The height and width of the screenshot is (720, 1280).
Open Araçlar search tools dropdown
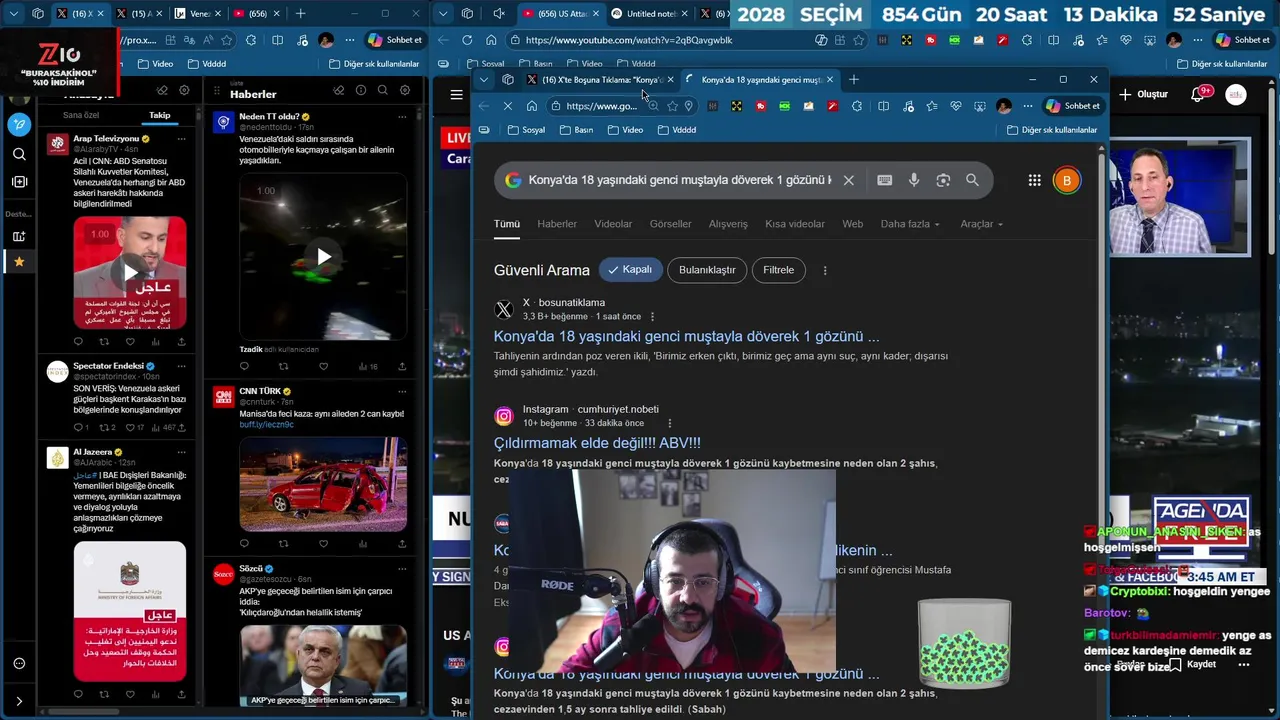(x=982, y=224)
